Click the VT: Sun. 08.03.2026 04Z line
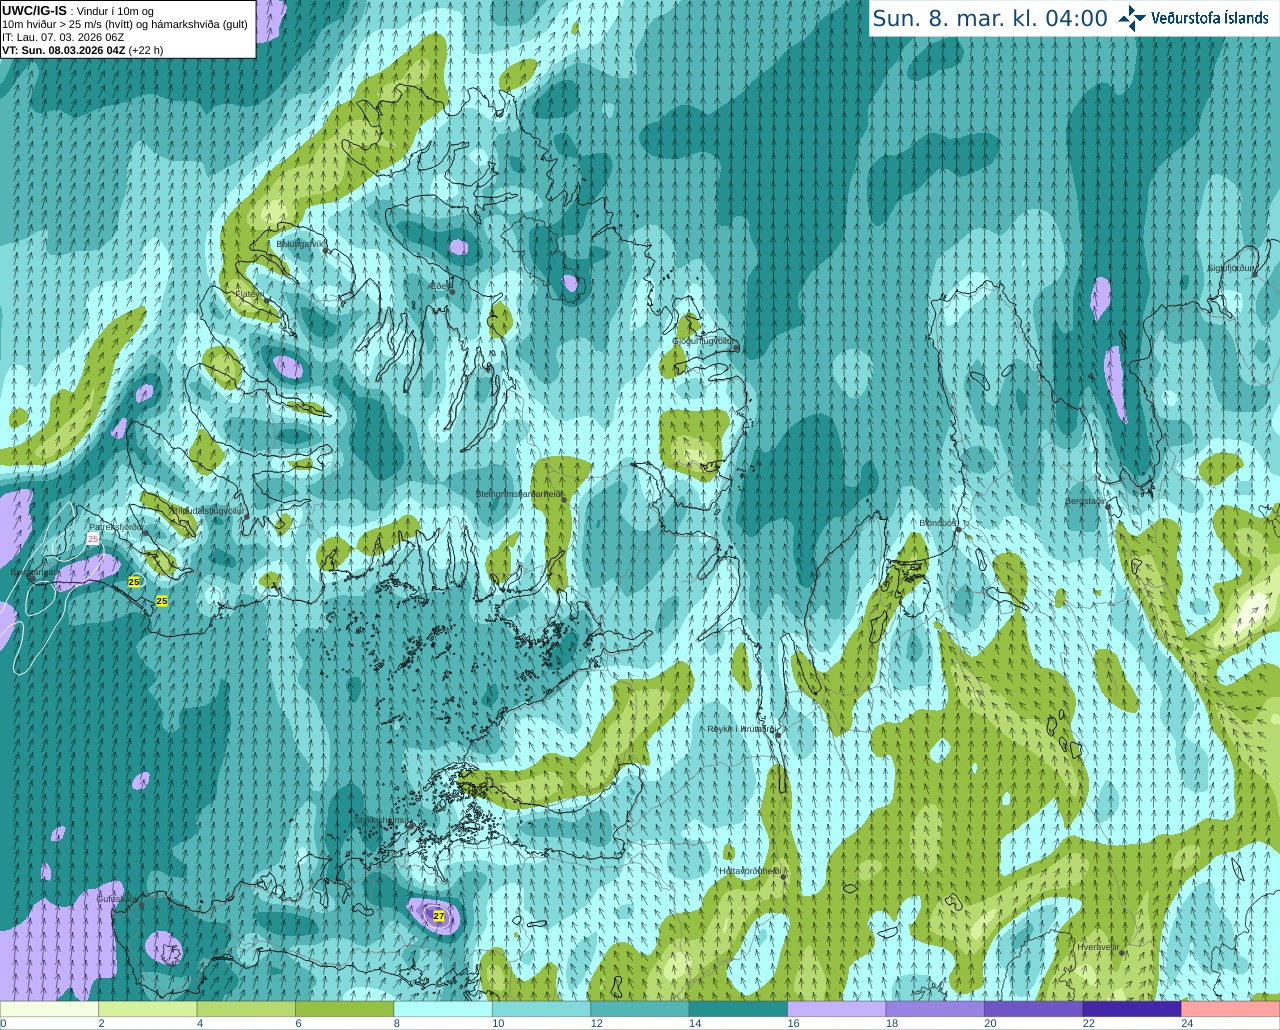 pyautogui.click(x=83, y=50)
